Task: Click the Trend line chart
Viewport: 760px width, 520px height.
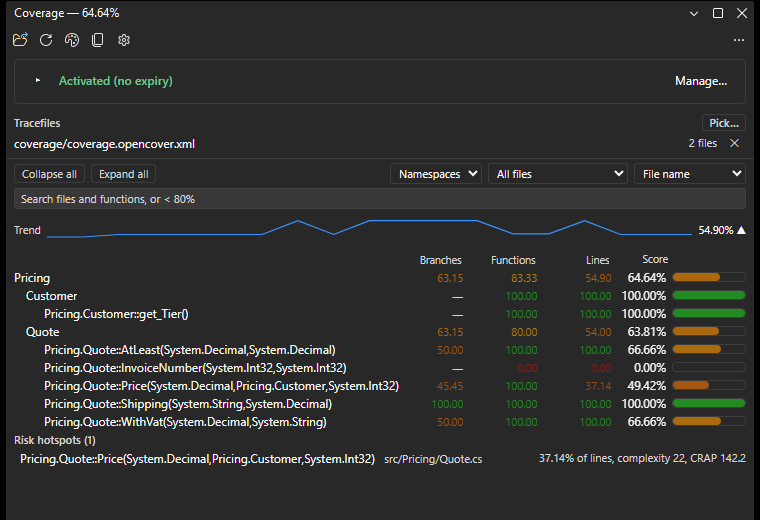Action: [369, 229]
